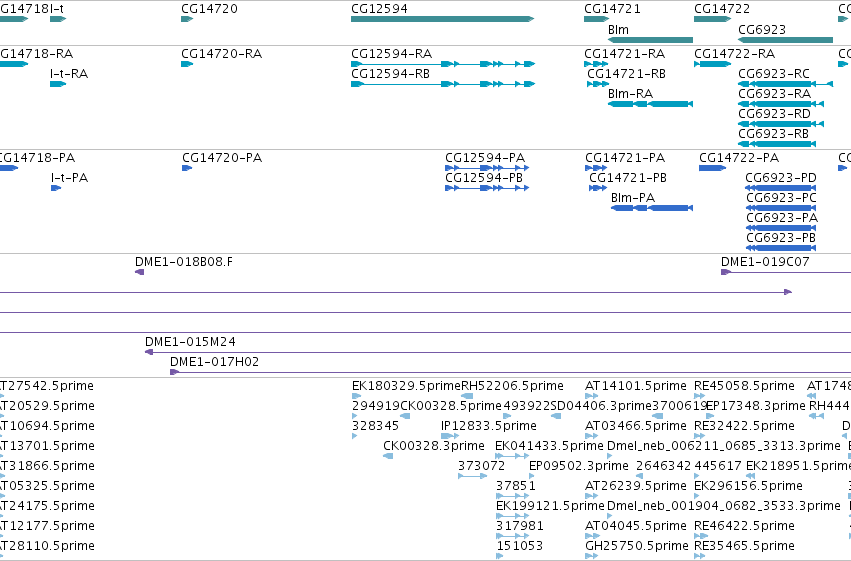
Task: Click the RE46422.5prime EST label
Action: click(x=744, y=526)
